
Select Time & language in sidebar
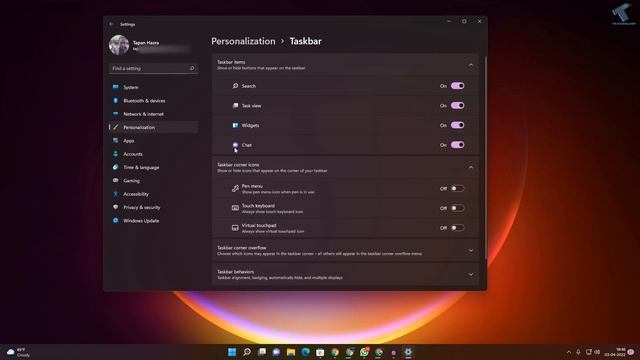[x=153, y=167]
